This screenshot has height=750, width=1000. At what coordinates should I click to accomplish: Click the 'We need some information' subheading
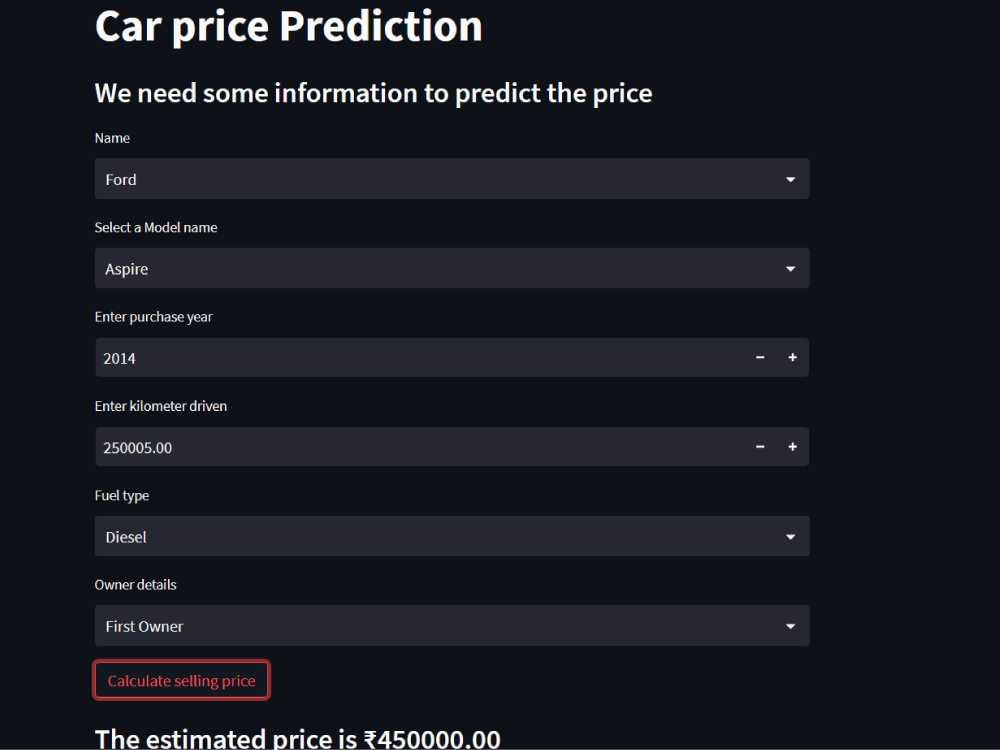pos(373,94)
